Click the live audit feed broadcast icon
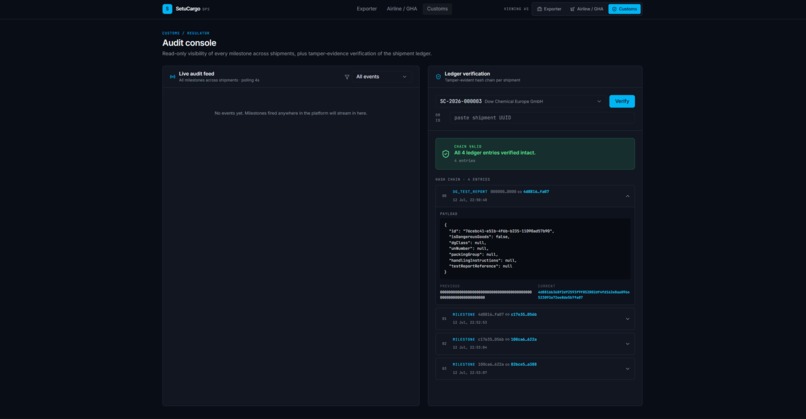806x419 pixels. click(x=172, y=77)
